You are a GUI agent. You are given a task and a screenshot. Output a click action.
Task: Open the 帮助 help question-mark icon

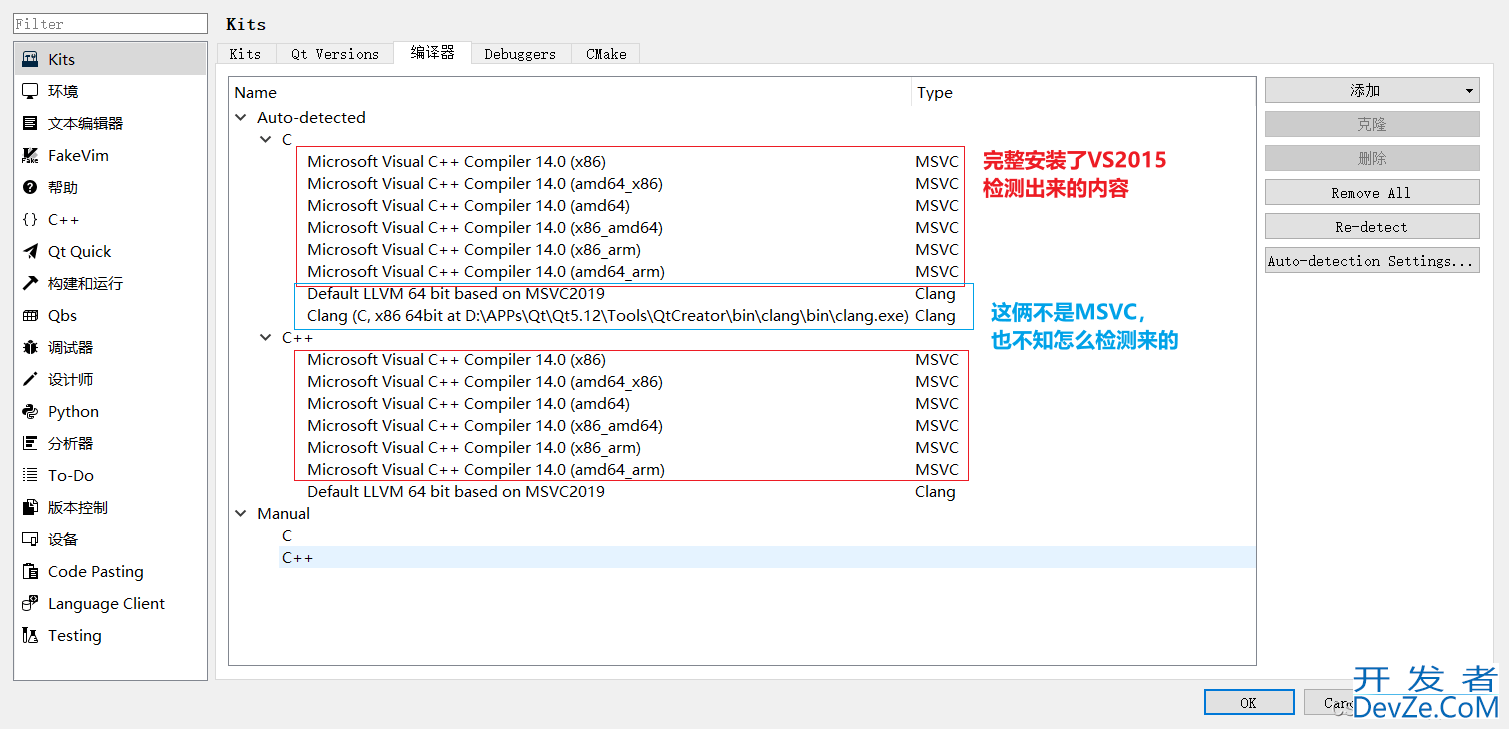coord(30,188)
